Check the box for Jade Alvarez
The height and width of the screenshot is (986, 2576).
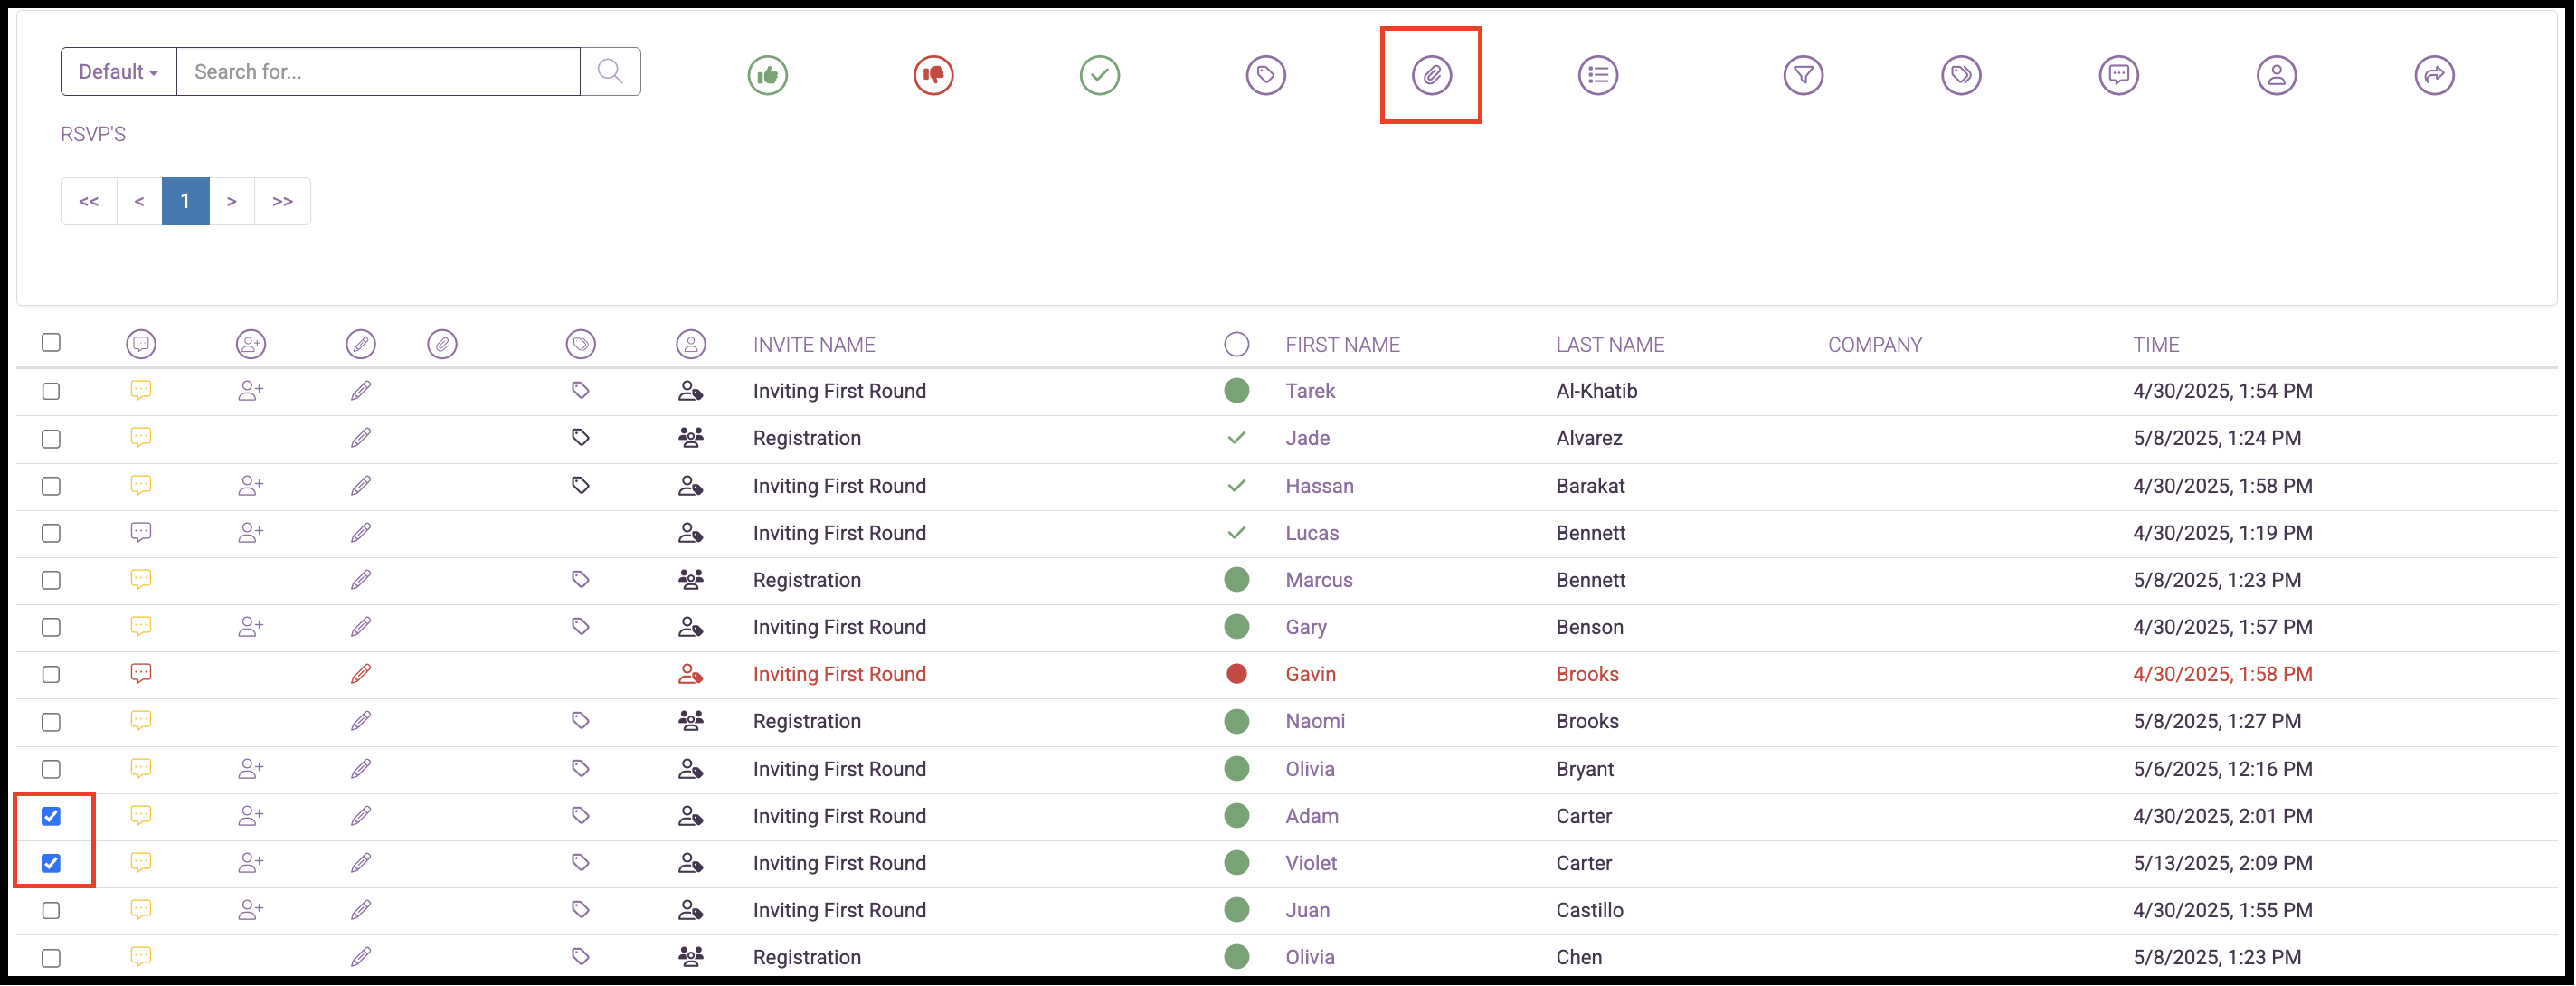tap(51, 439)
